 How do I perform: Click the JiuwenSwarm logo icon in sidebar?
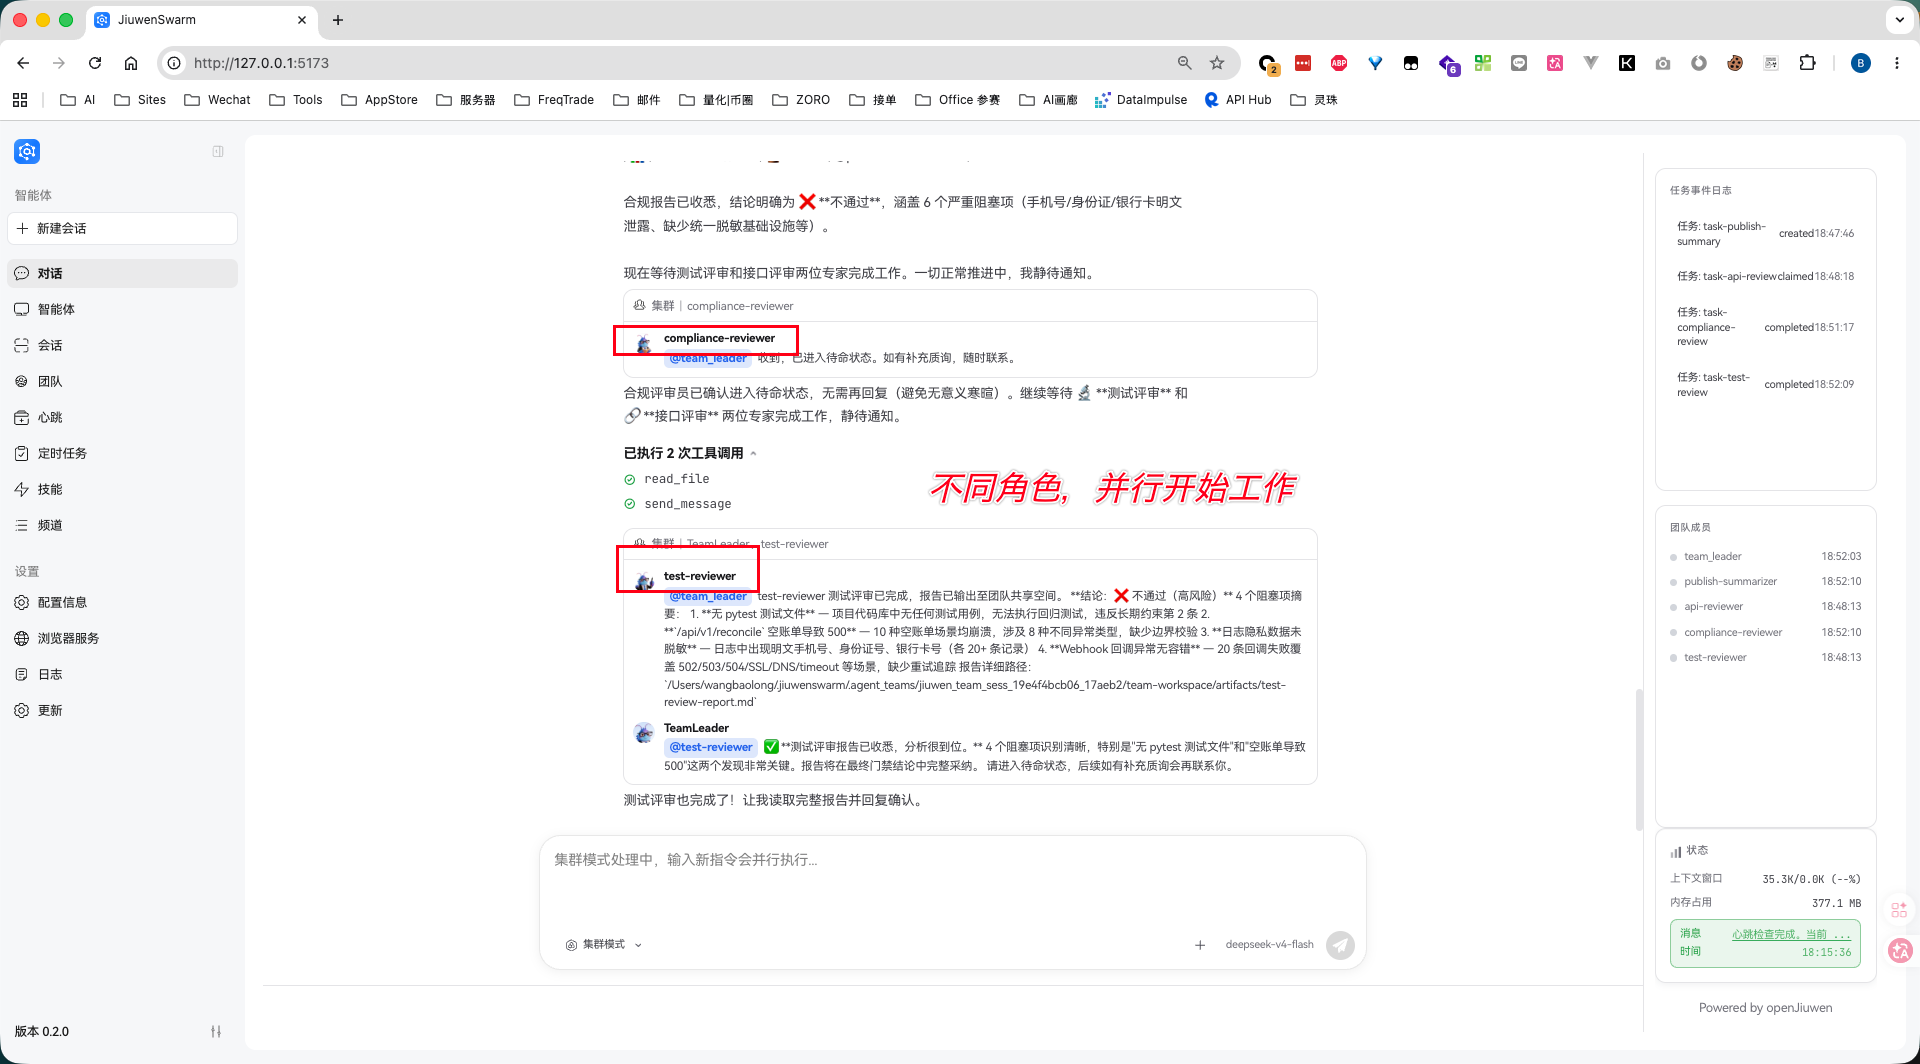tap(27, 151)
